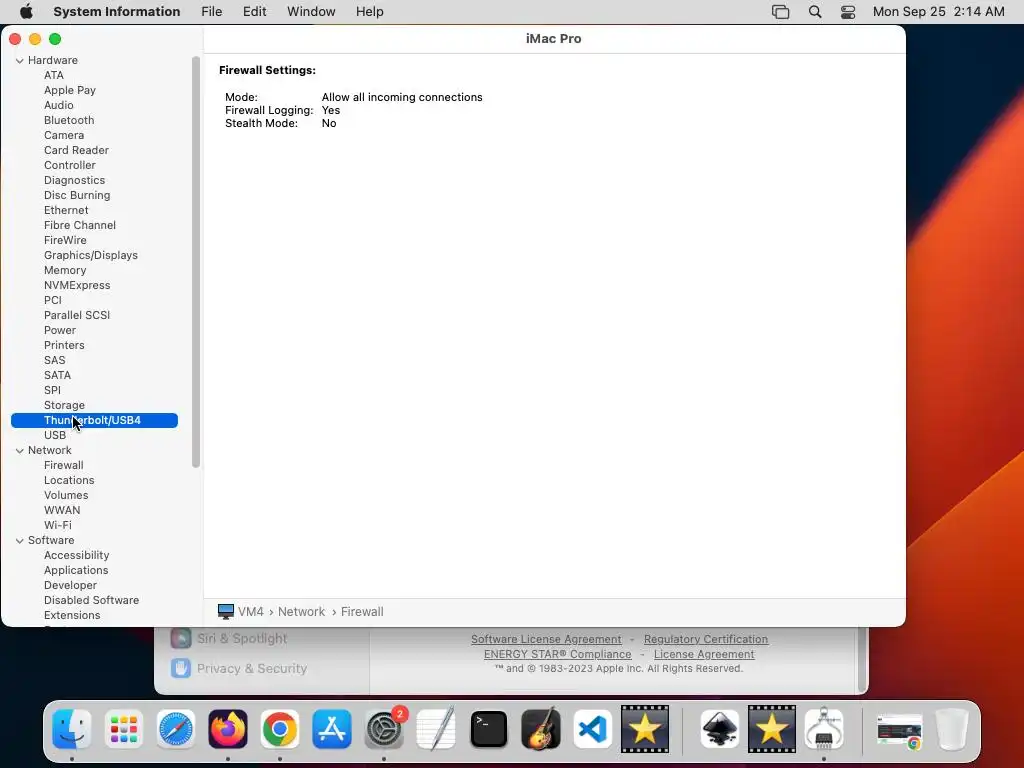Select Applications in the sidebar
Image resolution: width=1024 pixels, height=768 pixels.
(x=76, y=571)
